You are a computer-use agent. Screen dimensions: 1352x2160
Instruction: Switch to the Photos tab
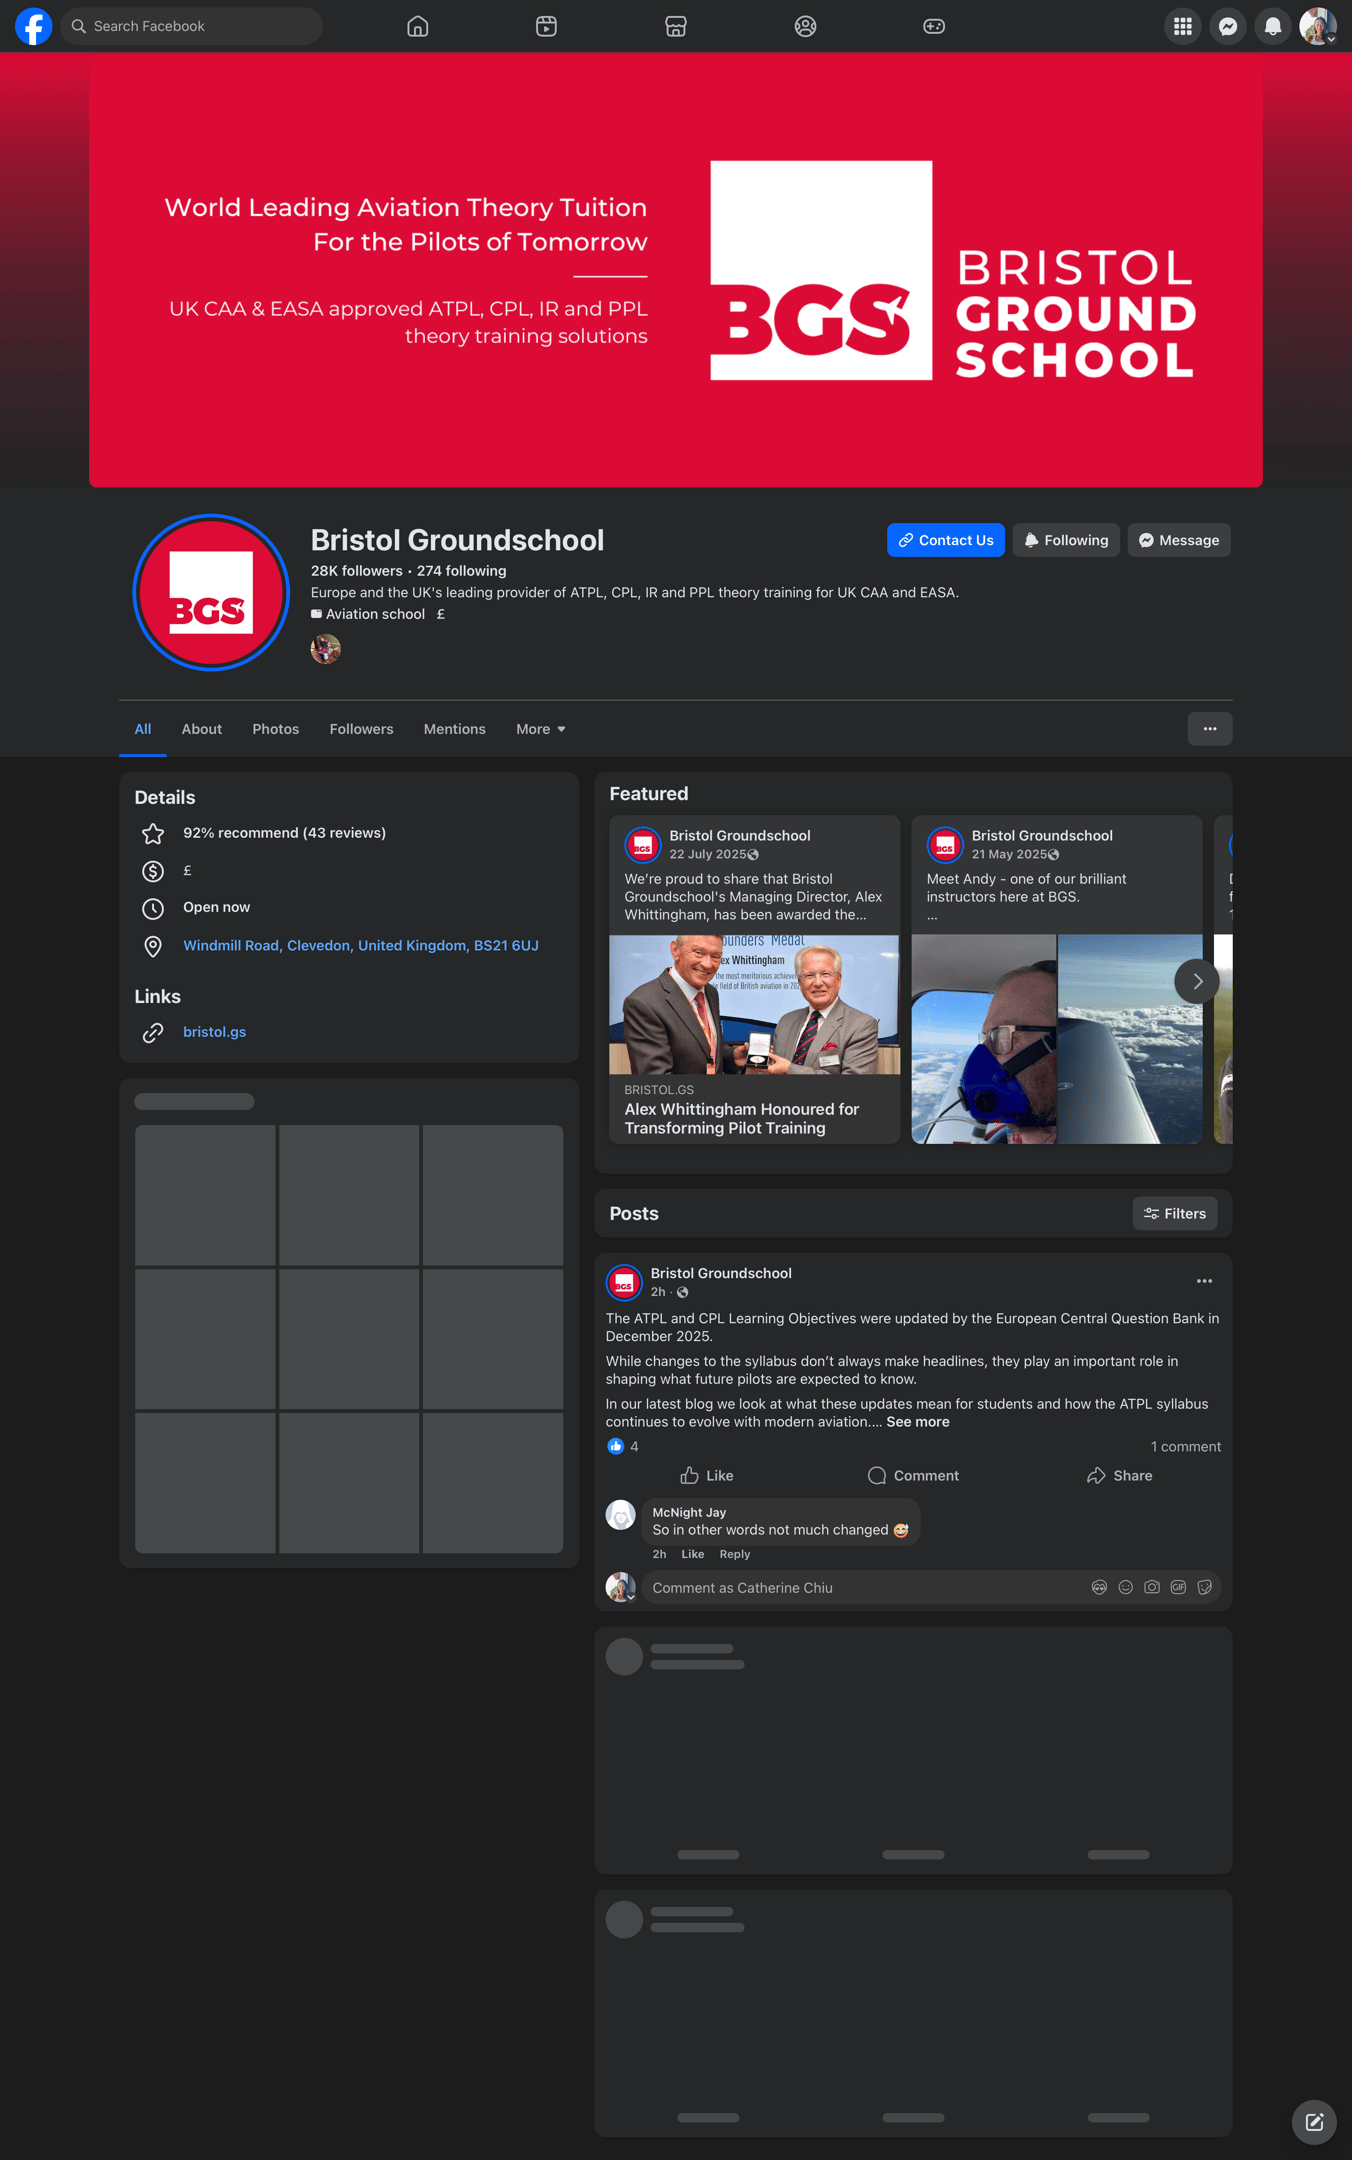276,729
